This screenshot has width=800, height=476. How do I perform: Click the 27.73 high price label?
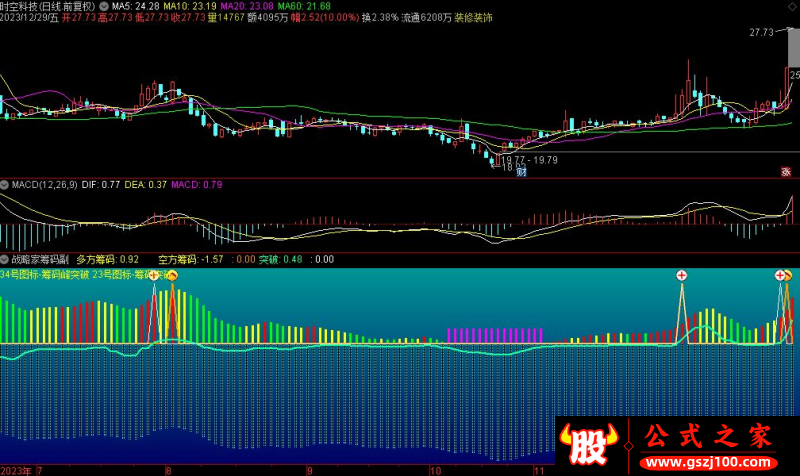point(762,33)
